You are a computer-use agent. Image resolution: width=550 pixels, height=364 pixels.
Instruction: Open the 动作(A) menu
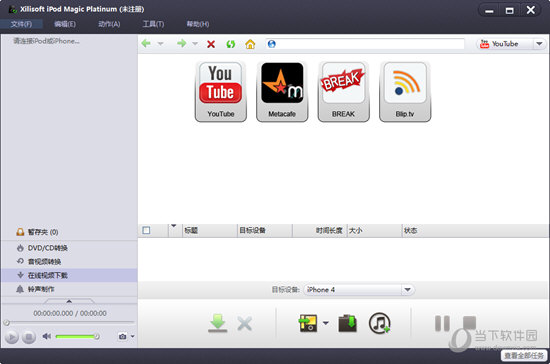pos(109,24)
